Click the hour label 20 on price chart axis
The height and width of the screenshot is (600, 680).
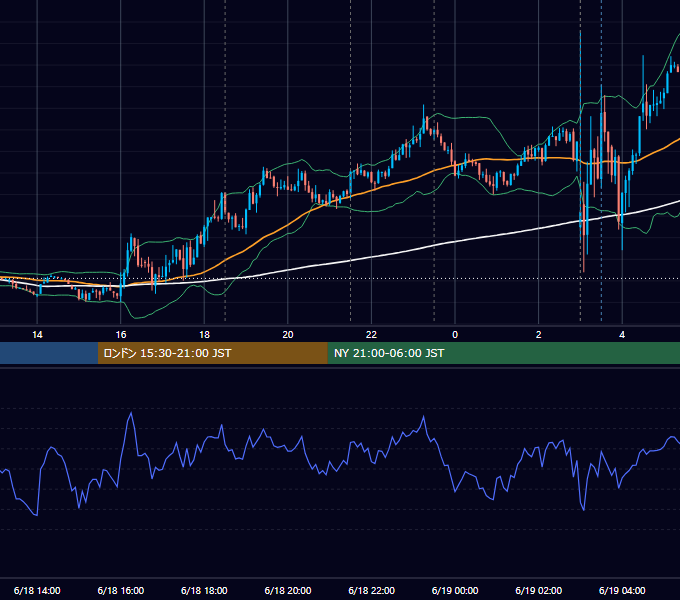(288, 335)
